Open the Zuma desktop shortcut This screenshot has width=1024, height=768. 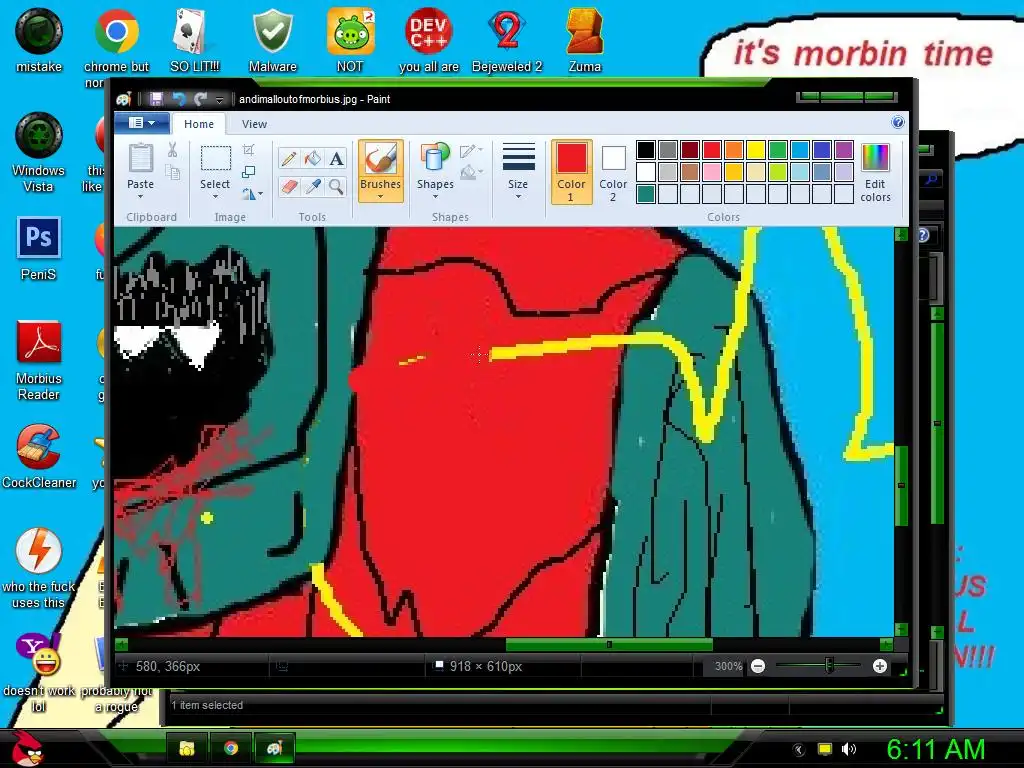point(584,39)
